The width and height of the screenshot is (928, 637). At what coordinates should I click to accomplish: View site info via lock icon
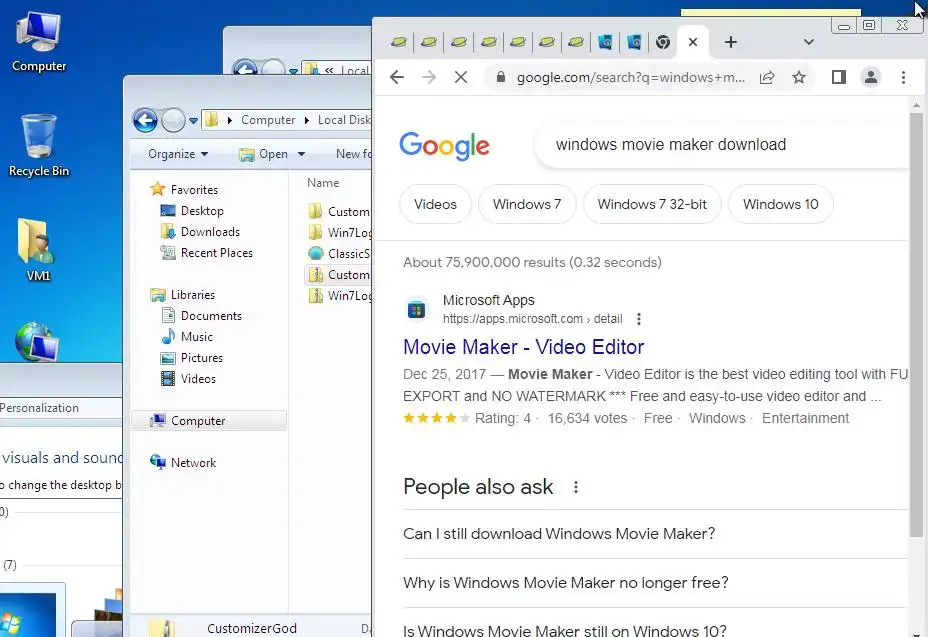501,77
